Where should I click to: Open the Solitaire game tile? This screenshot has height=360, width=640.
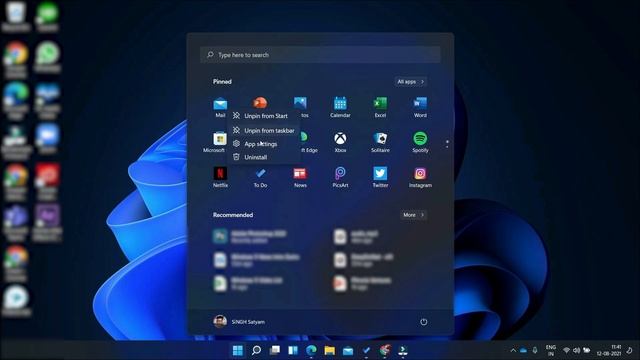(x=380, y=142)
